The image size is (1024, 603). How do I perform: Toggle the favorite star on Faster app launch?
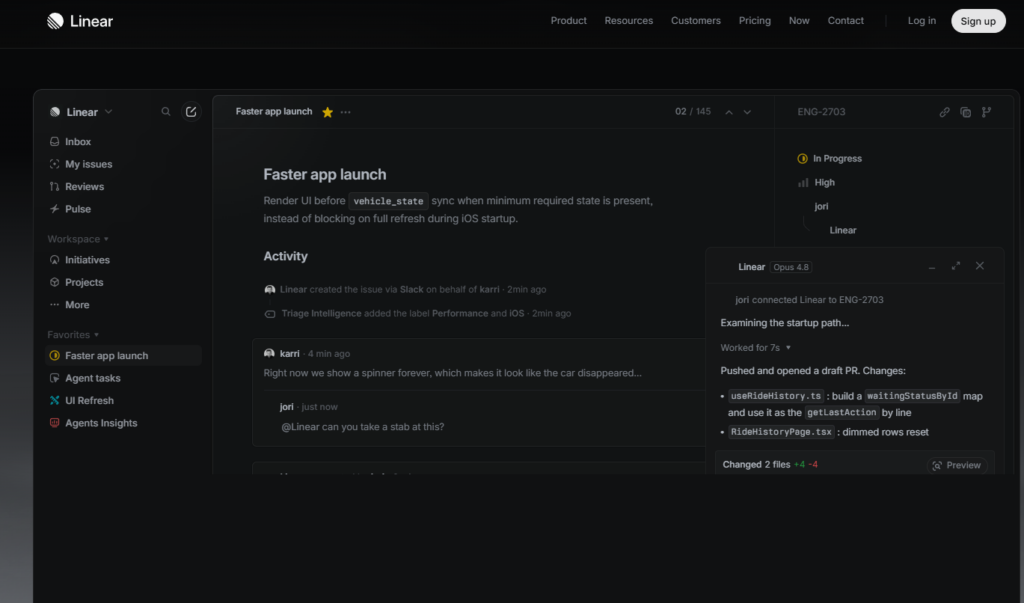[x=327, y=112]
